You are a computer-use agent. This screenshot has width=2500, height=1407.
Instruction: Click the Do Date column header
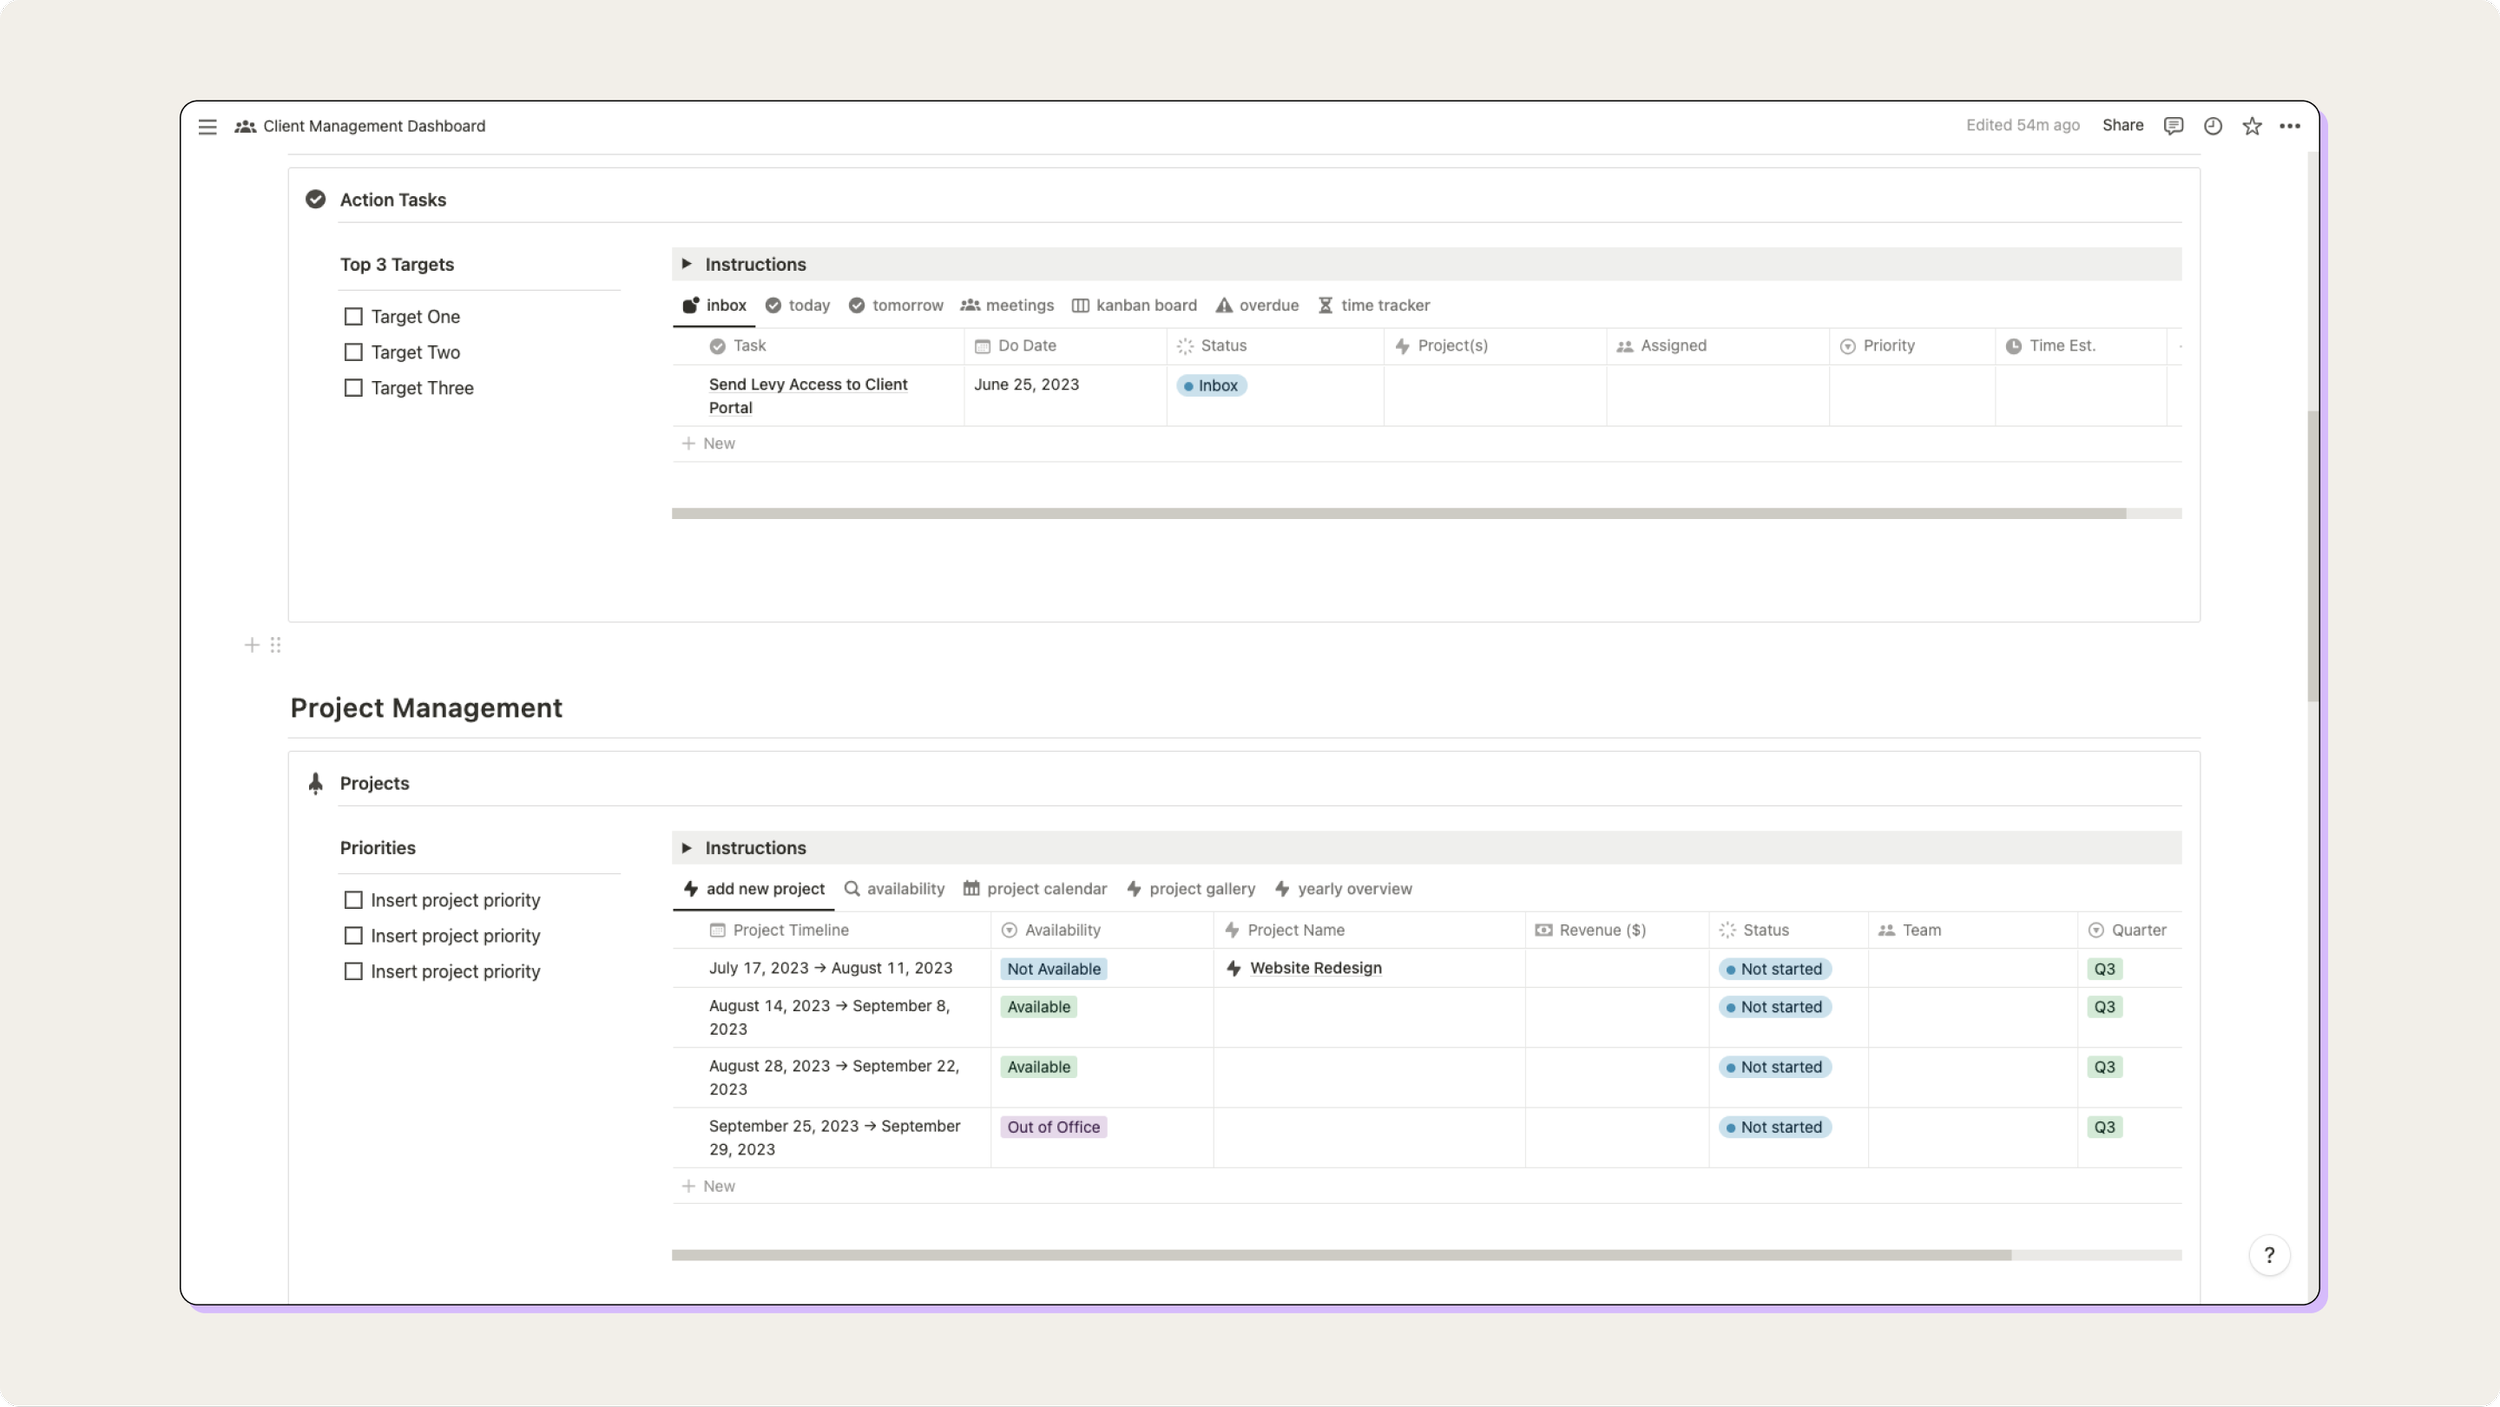point(1065,346)
